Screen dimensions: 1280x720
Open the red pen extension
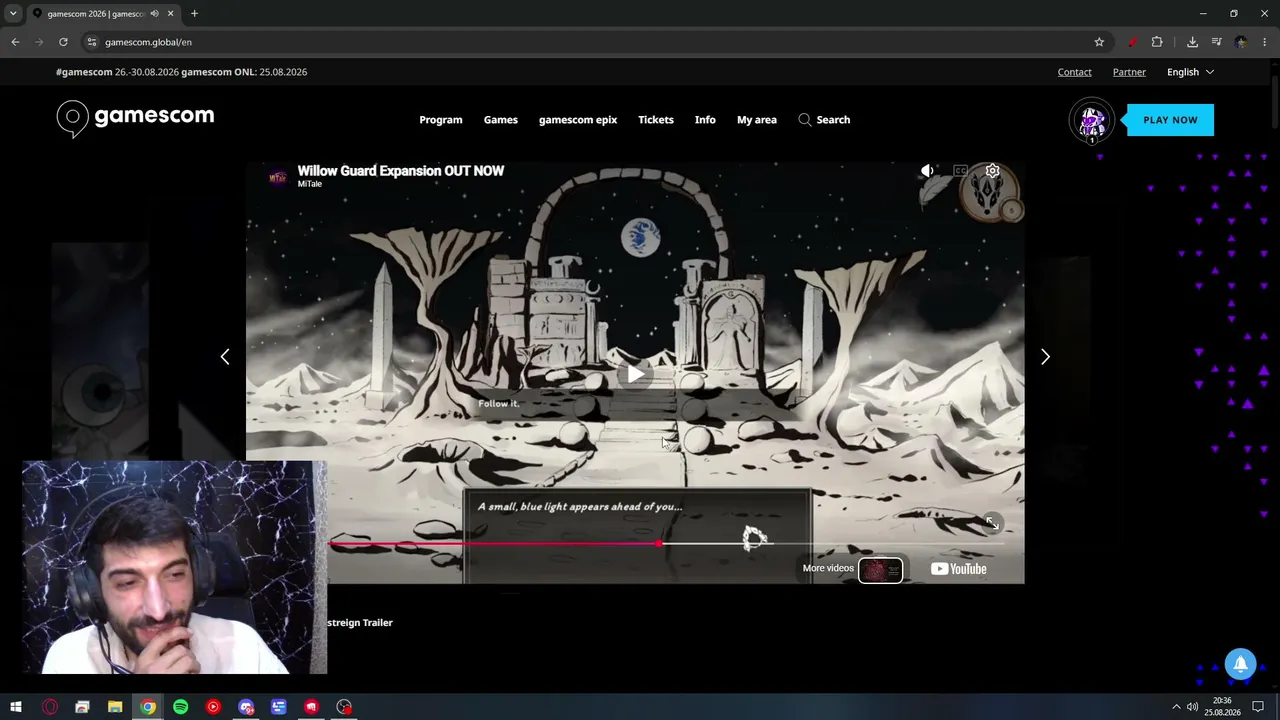point(1132,42)
